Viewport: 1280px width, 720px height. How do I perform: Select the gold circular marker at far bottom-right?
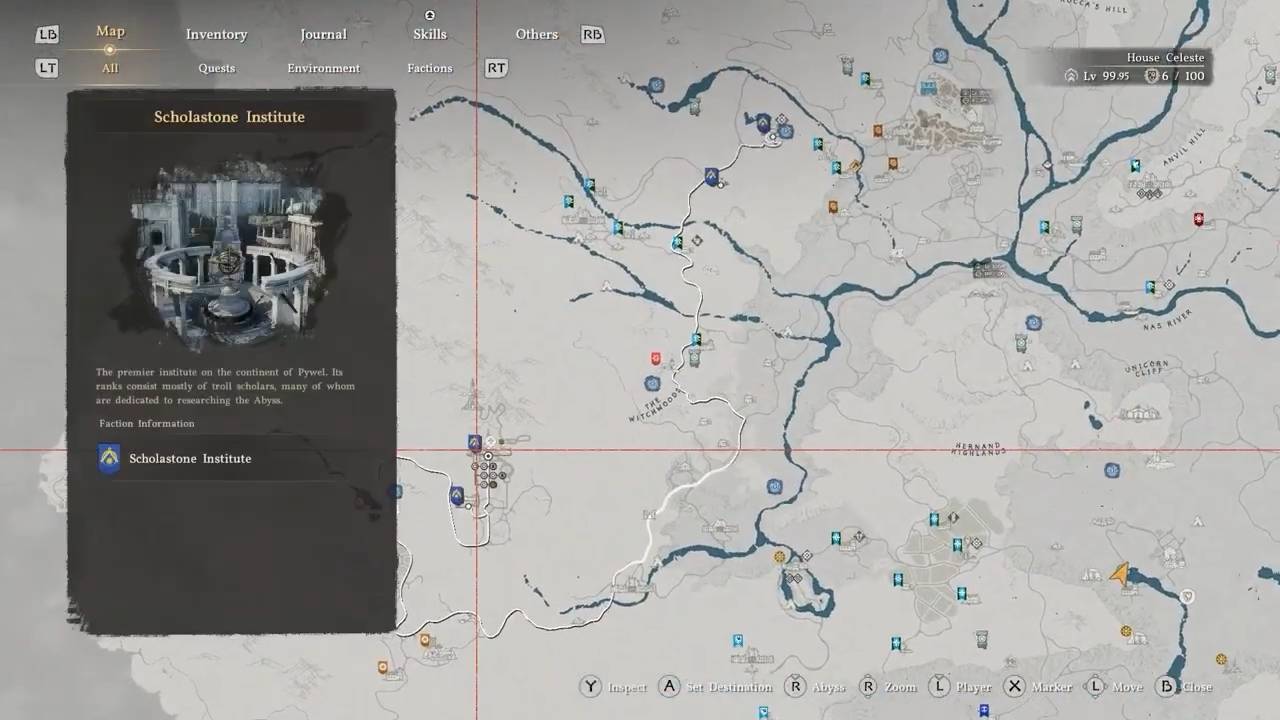[1221, 660]
